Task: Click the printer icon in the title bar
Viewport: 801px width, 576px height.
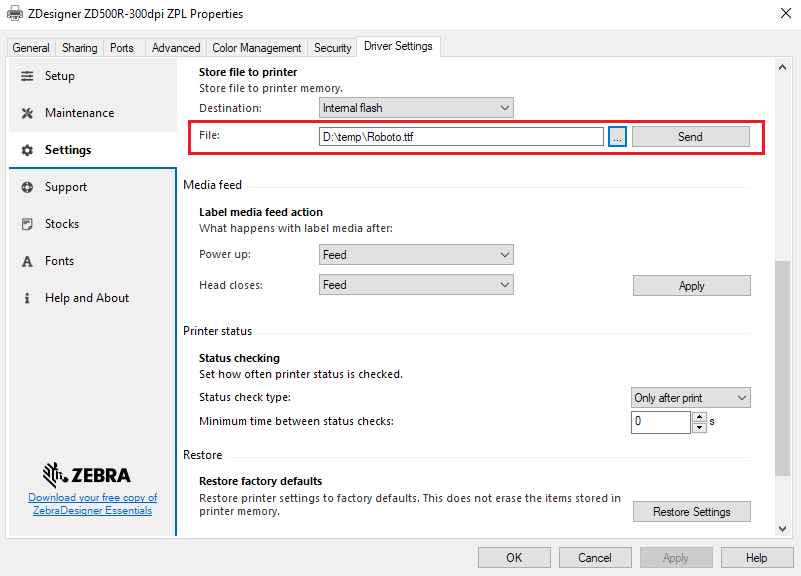Action: (x=14, y=14)
